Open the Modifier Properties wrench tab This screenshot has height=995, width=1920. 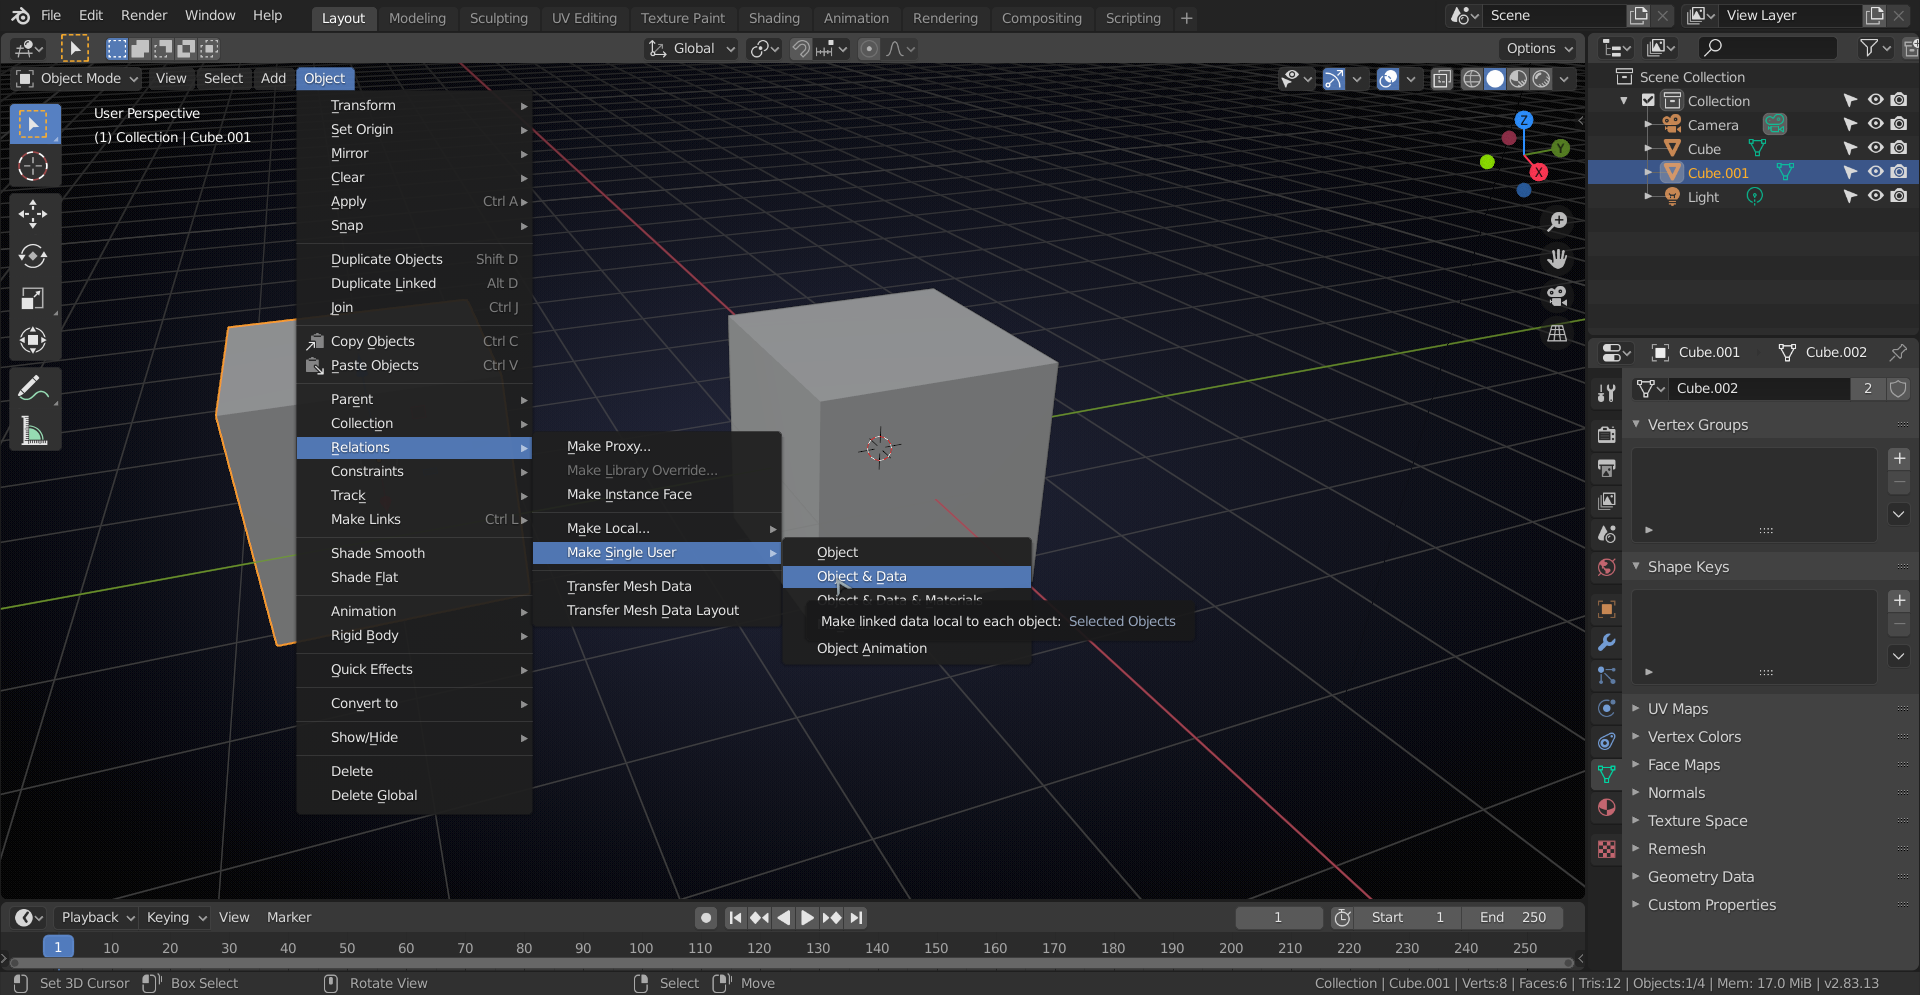click(1606, 641)
